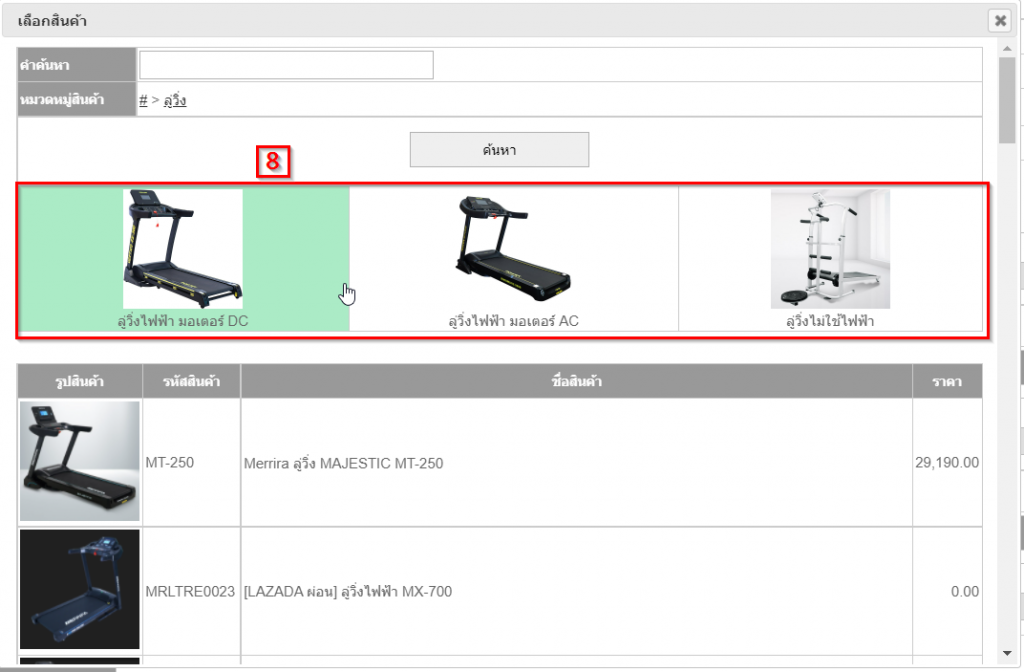Select the MT-250 product code cell
1024x672 pixels.
coord(170,463)
